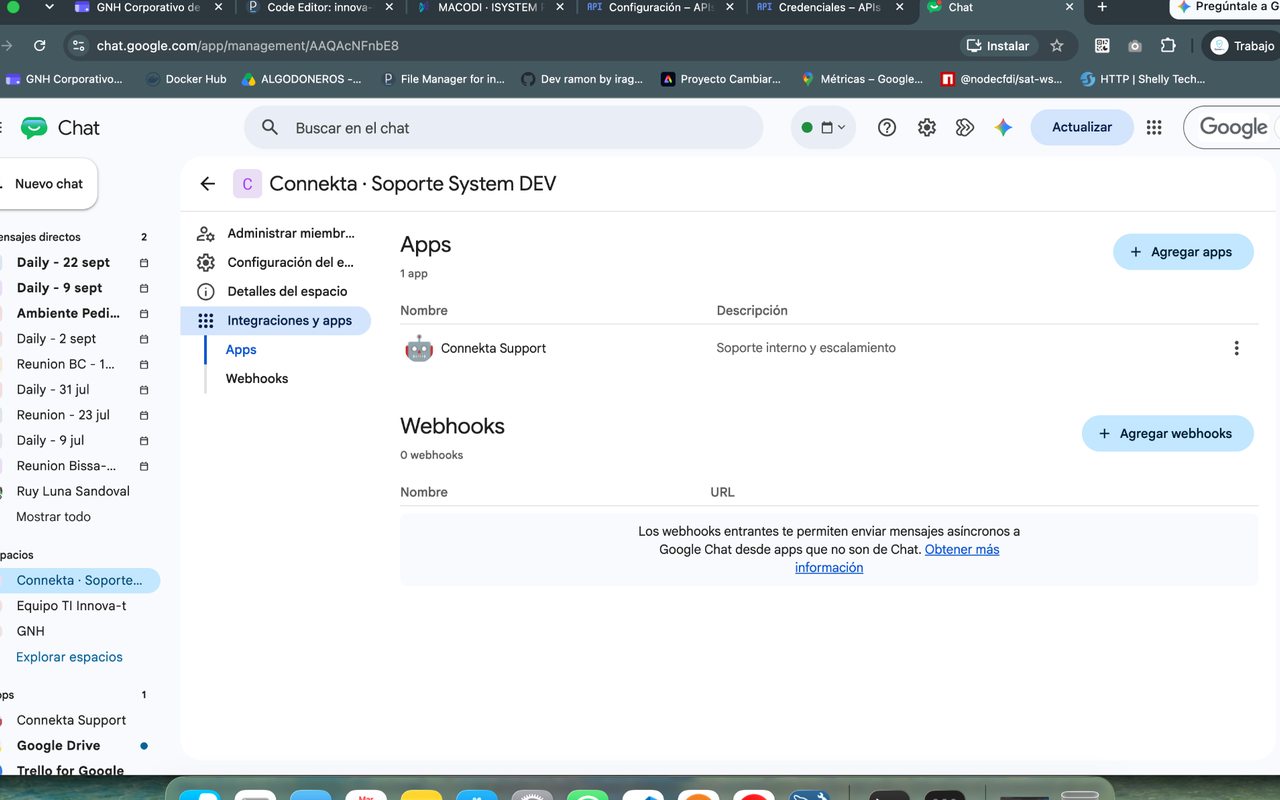
Task: Click the Trabajo profile button
Action: pyautogui.click(x=1243, y=46)
